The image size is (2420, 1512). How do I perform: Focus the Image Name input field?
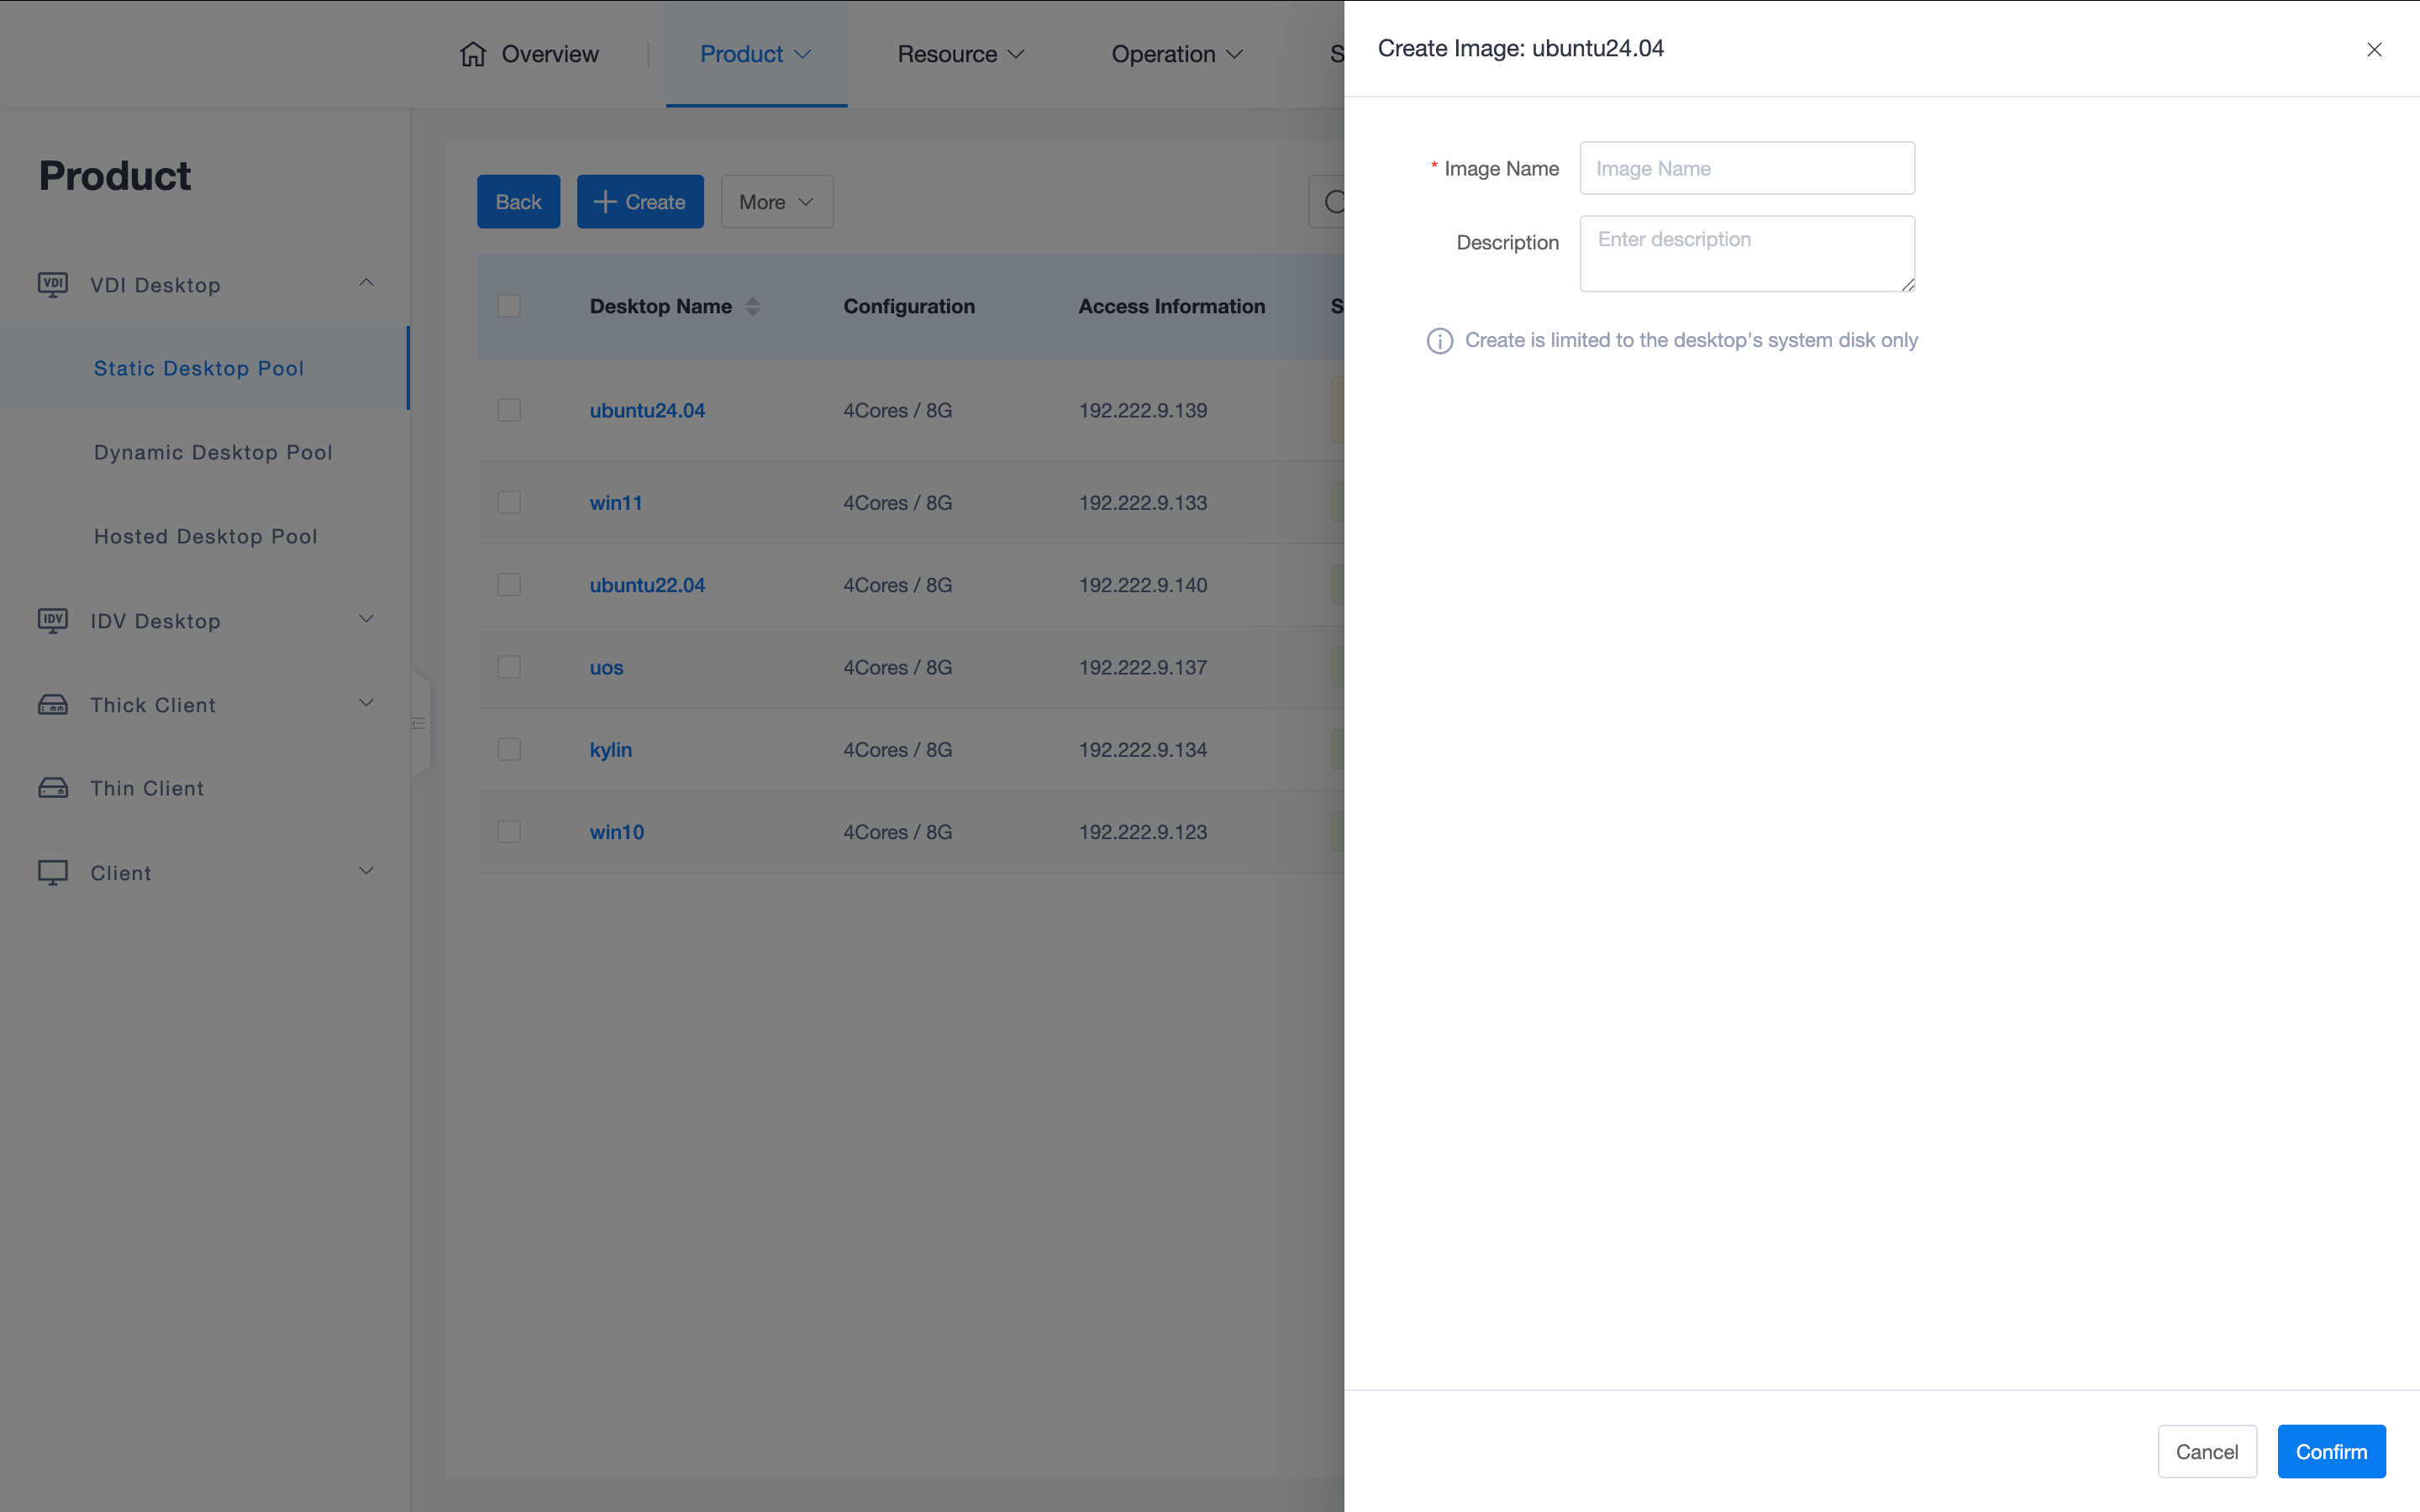pos(1746,168)
